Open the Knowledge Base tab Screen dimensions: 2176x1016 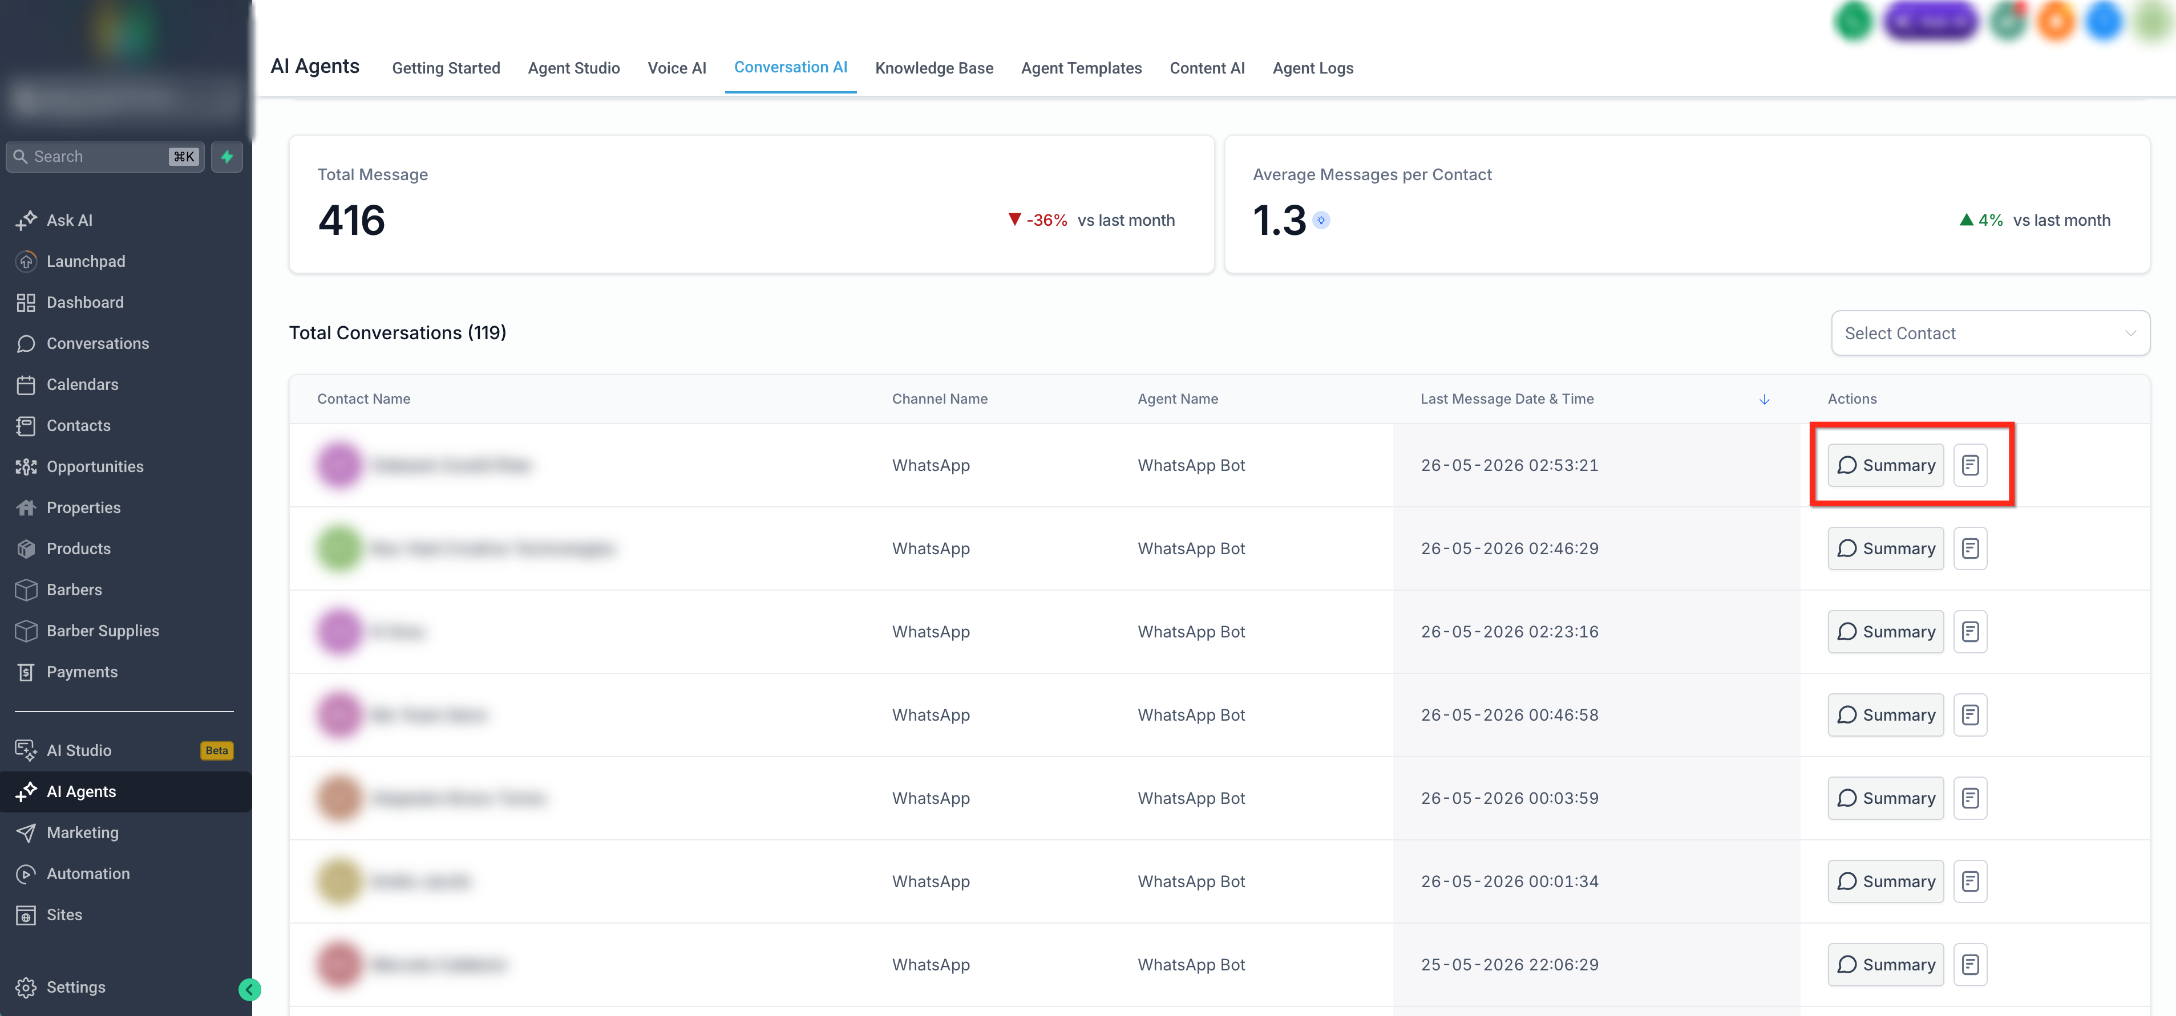point(934,68)
